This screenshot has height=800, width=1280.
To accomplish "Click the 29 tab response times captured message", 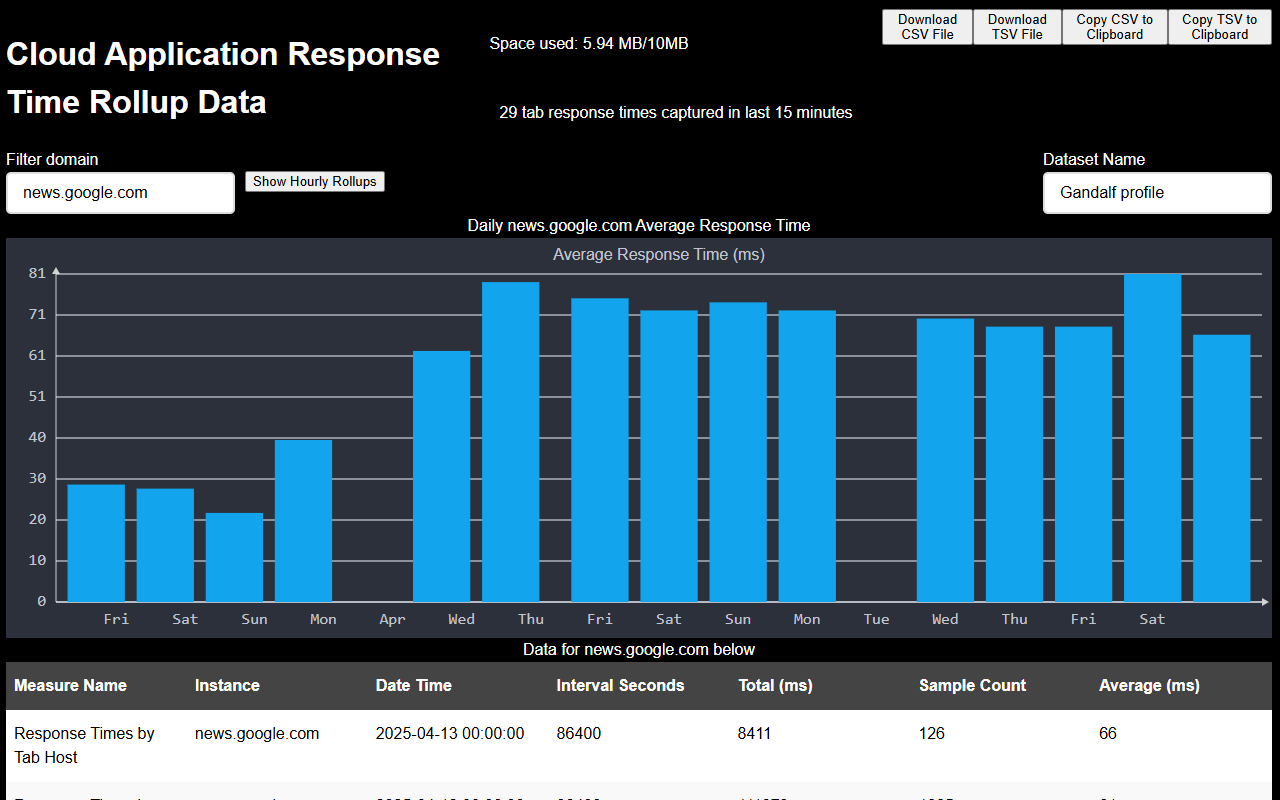I will (676, 113).
